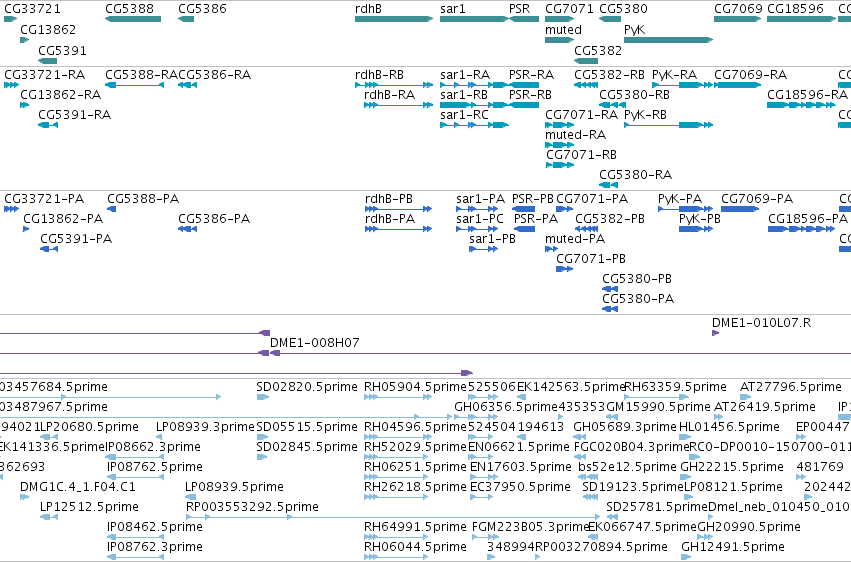Viewport: 851px width, 562px height.
Task: Click the CG5382-RB transcript label
Action: click(x=609, y=74)
